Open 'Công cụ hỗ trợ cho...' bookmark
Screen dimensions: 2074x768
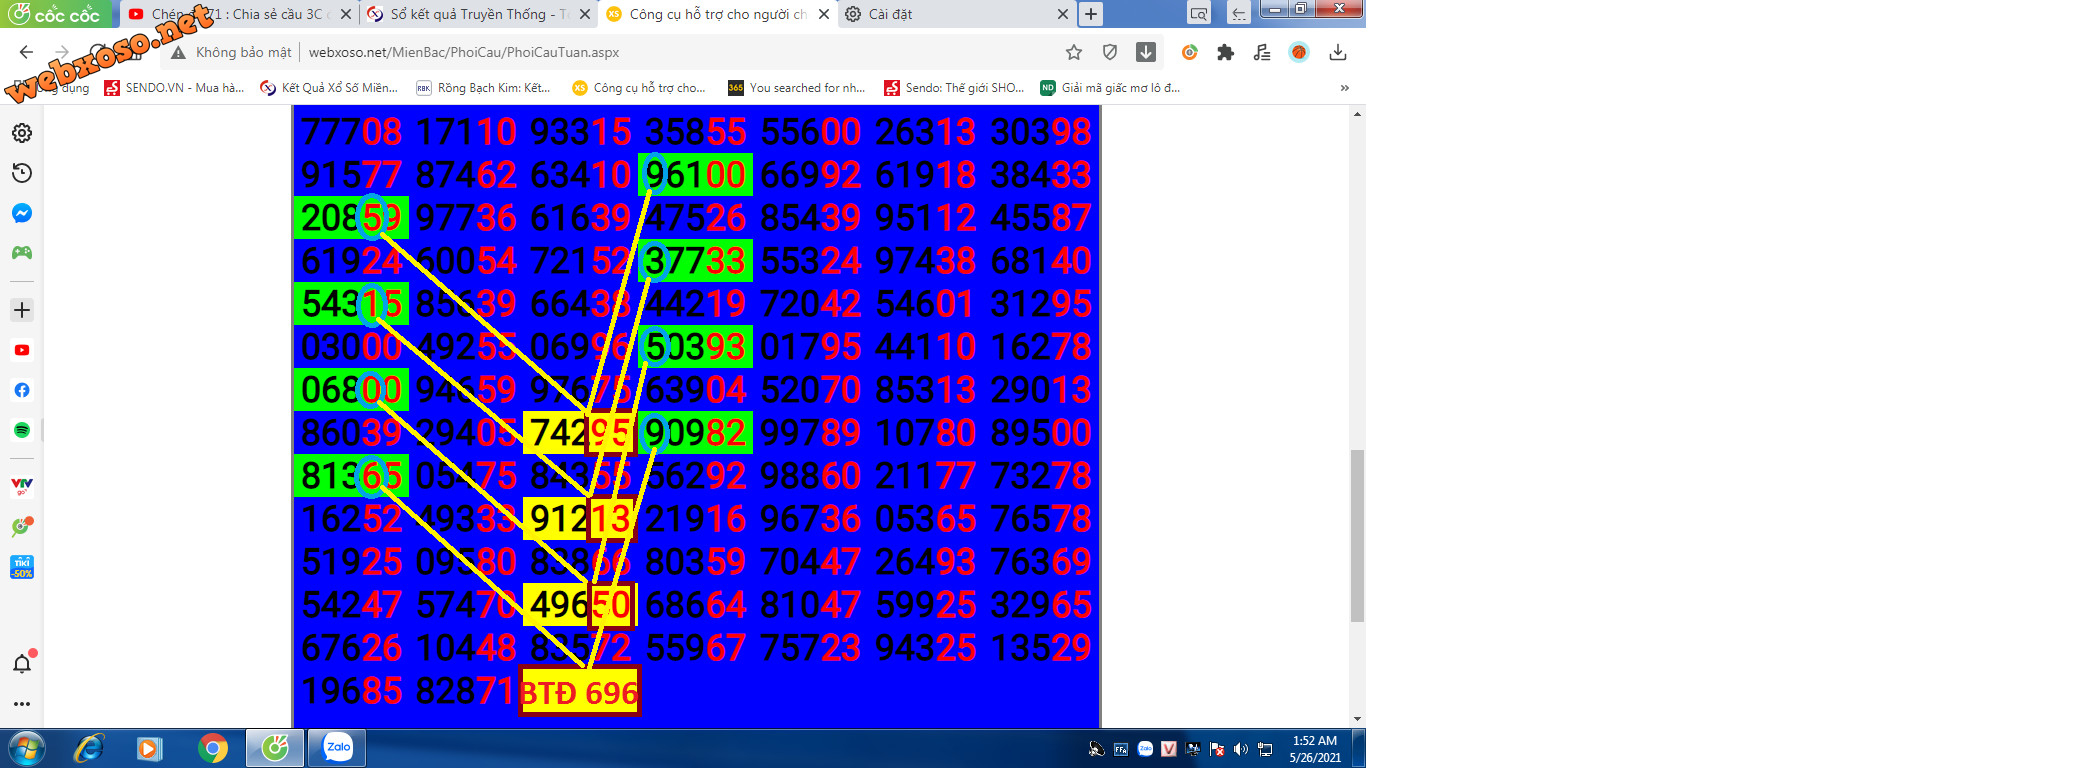tap(639, 88)
